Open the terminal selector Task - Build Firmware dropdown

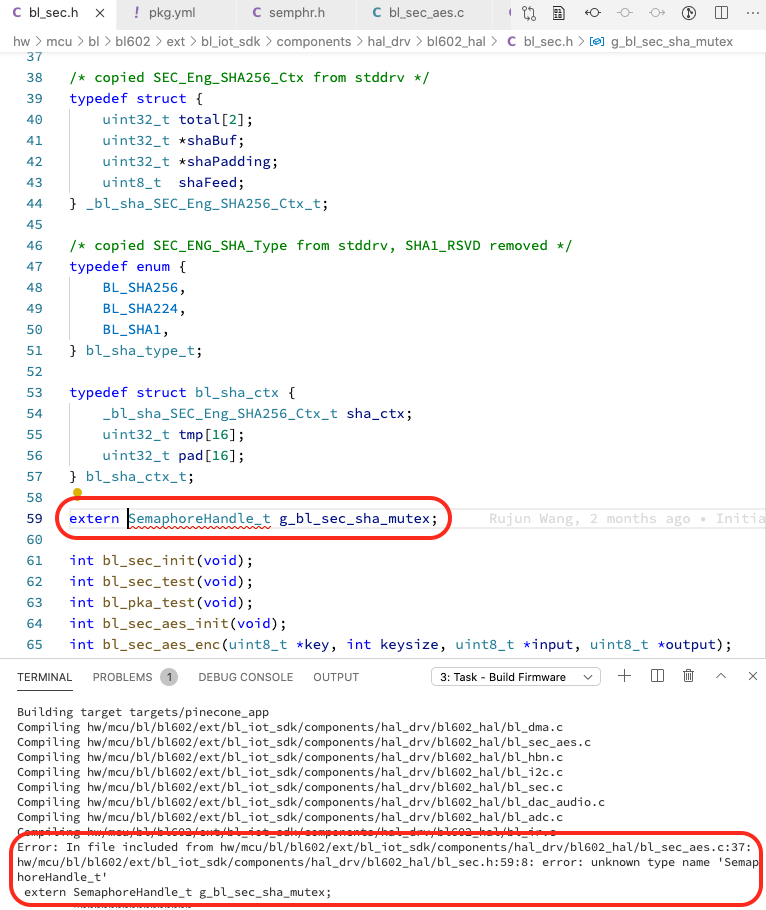pos(515,677)
